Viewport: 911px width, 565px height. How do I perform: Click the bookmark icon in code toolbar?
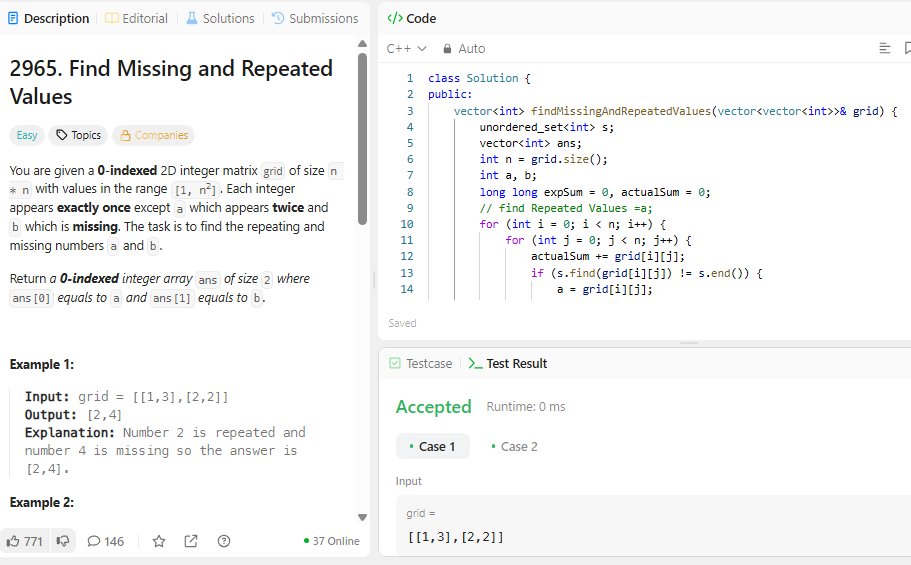click(x=907, y=48)
